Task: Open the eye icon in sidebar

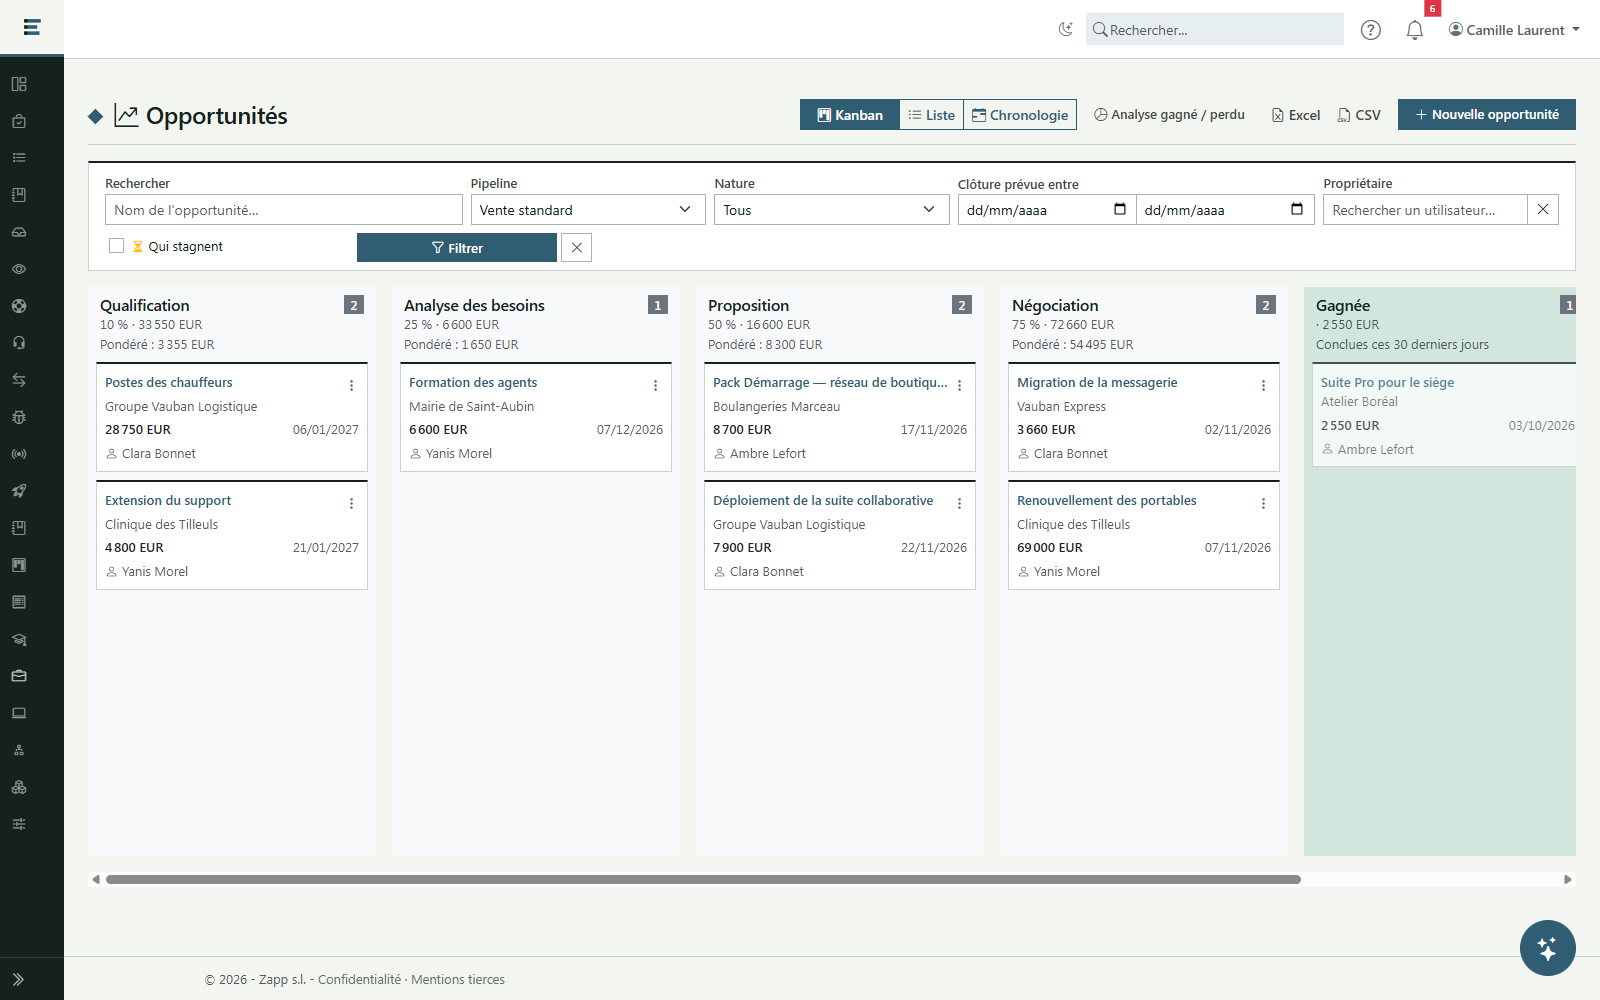Action: click(19, 269)
